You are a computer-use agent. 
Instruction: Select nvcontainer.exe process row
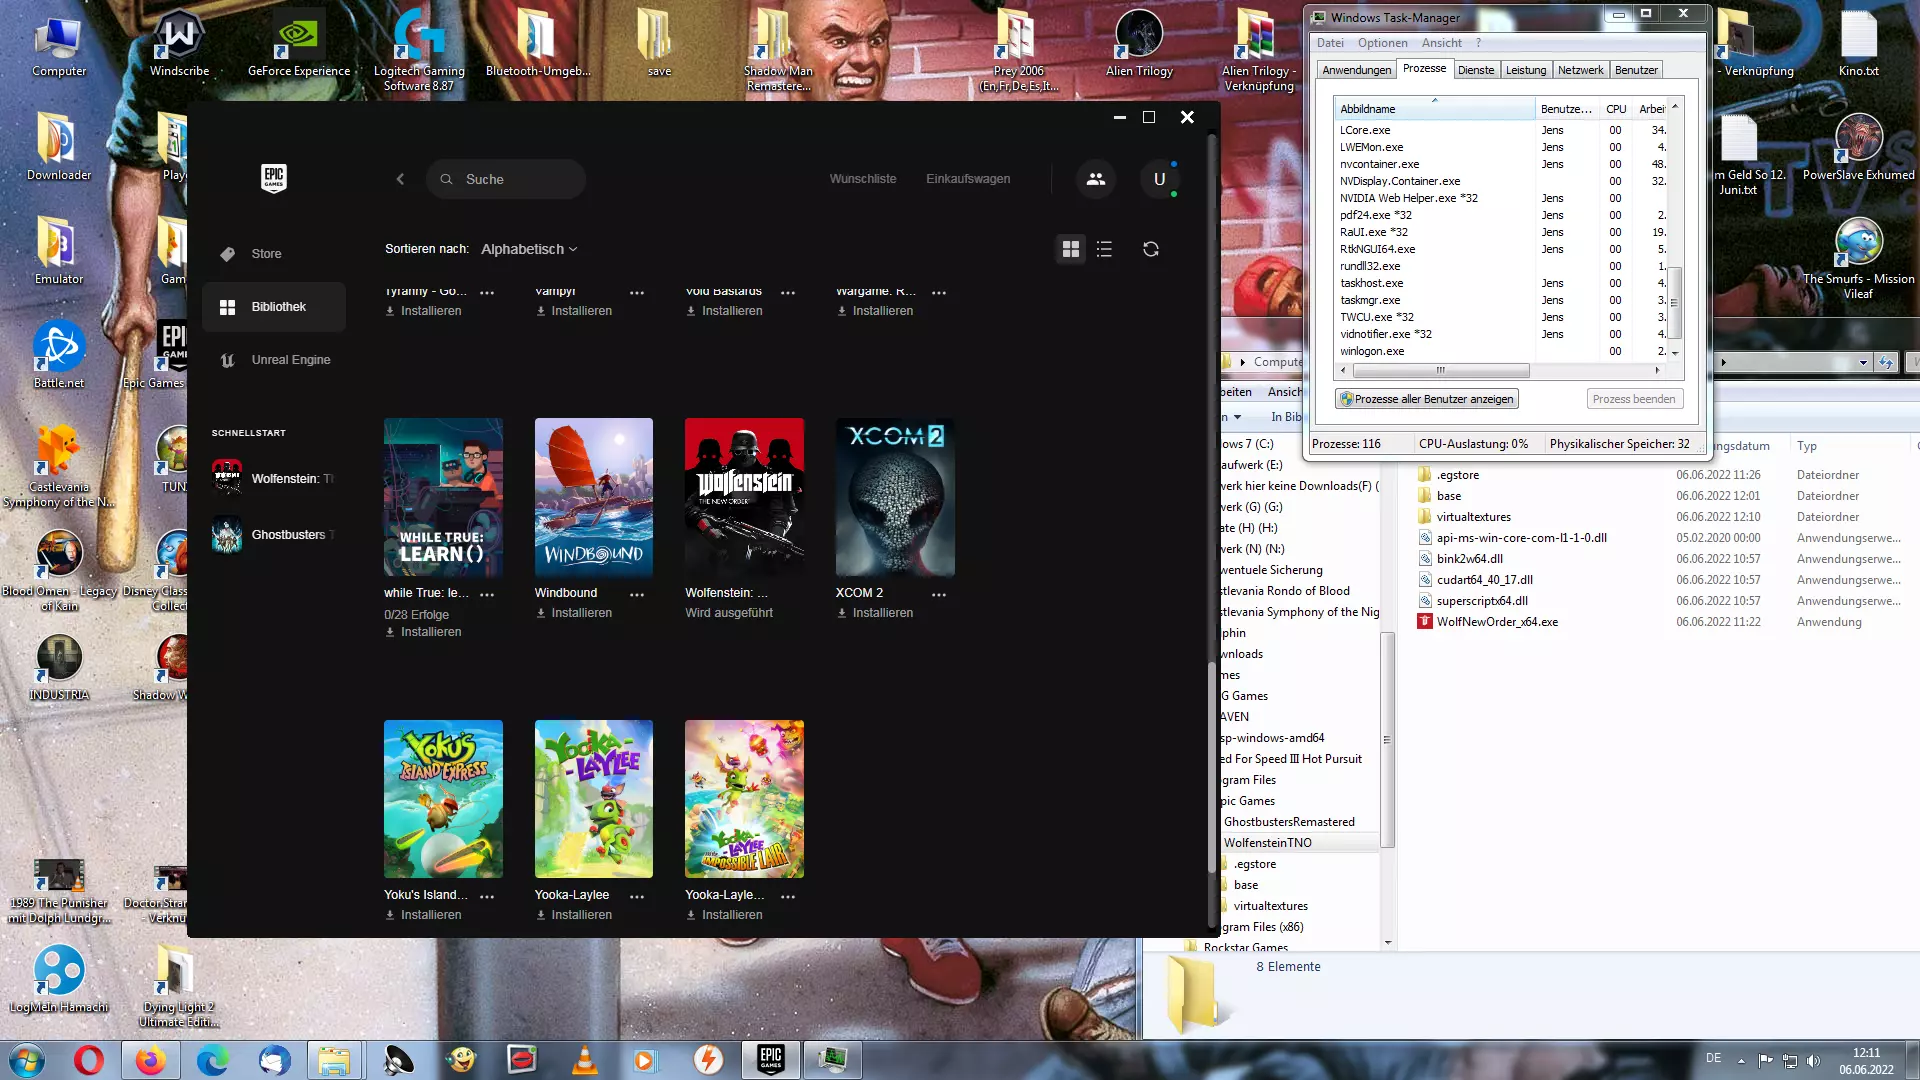click(1501, 164)
